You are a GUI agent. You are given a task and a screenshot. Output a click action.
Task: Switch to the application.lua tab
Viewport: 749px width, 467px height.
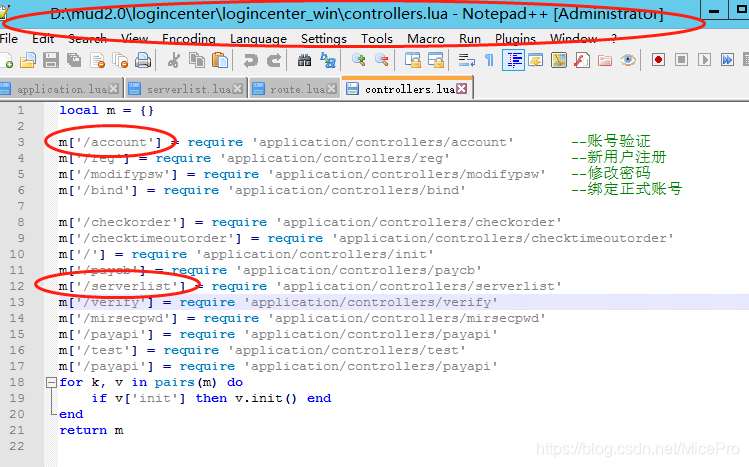coord(60,89)
